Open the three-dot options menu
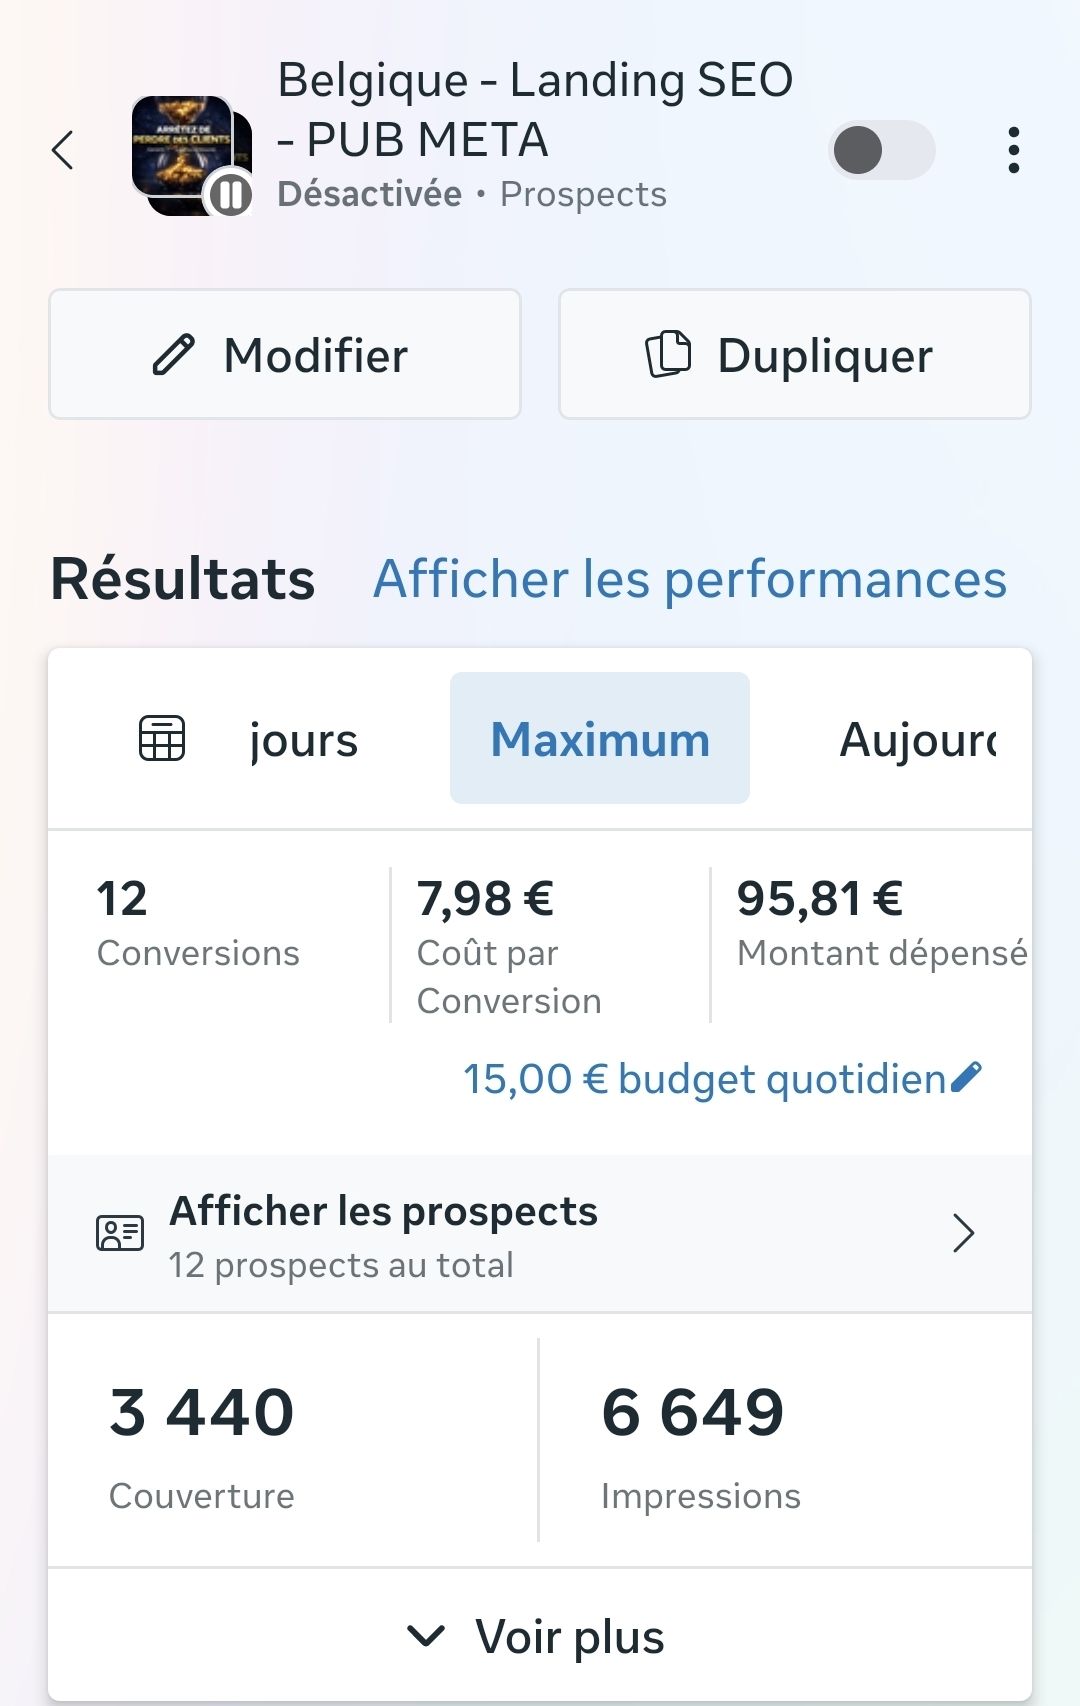 click(x=1013, y=151)
